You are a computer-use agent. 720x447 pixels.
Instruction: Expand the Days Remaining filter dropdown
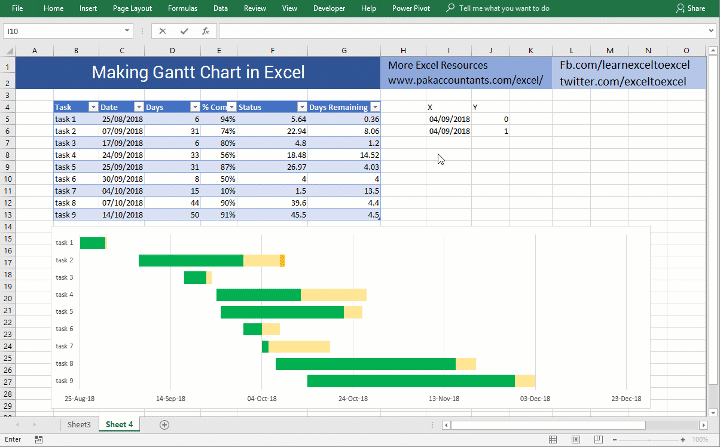click(375, 107)
